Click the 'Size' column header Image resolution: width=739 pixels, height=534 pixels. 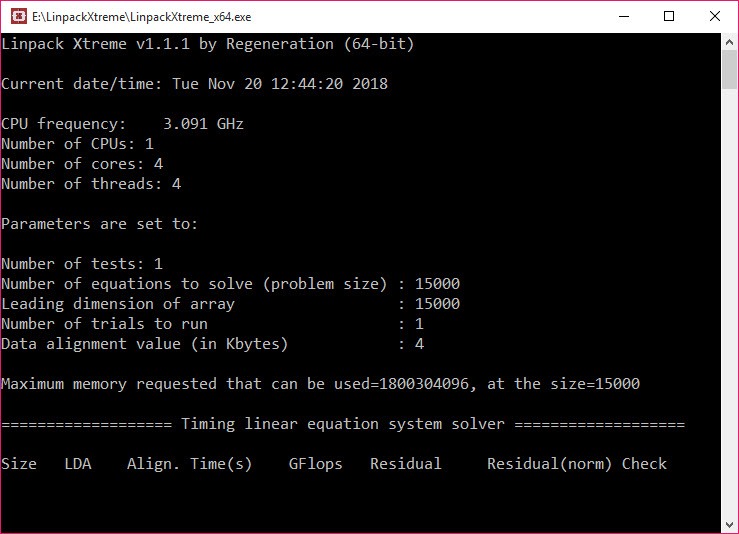click(x=19, y=464)
